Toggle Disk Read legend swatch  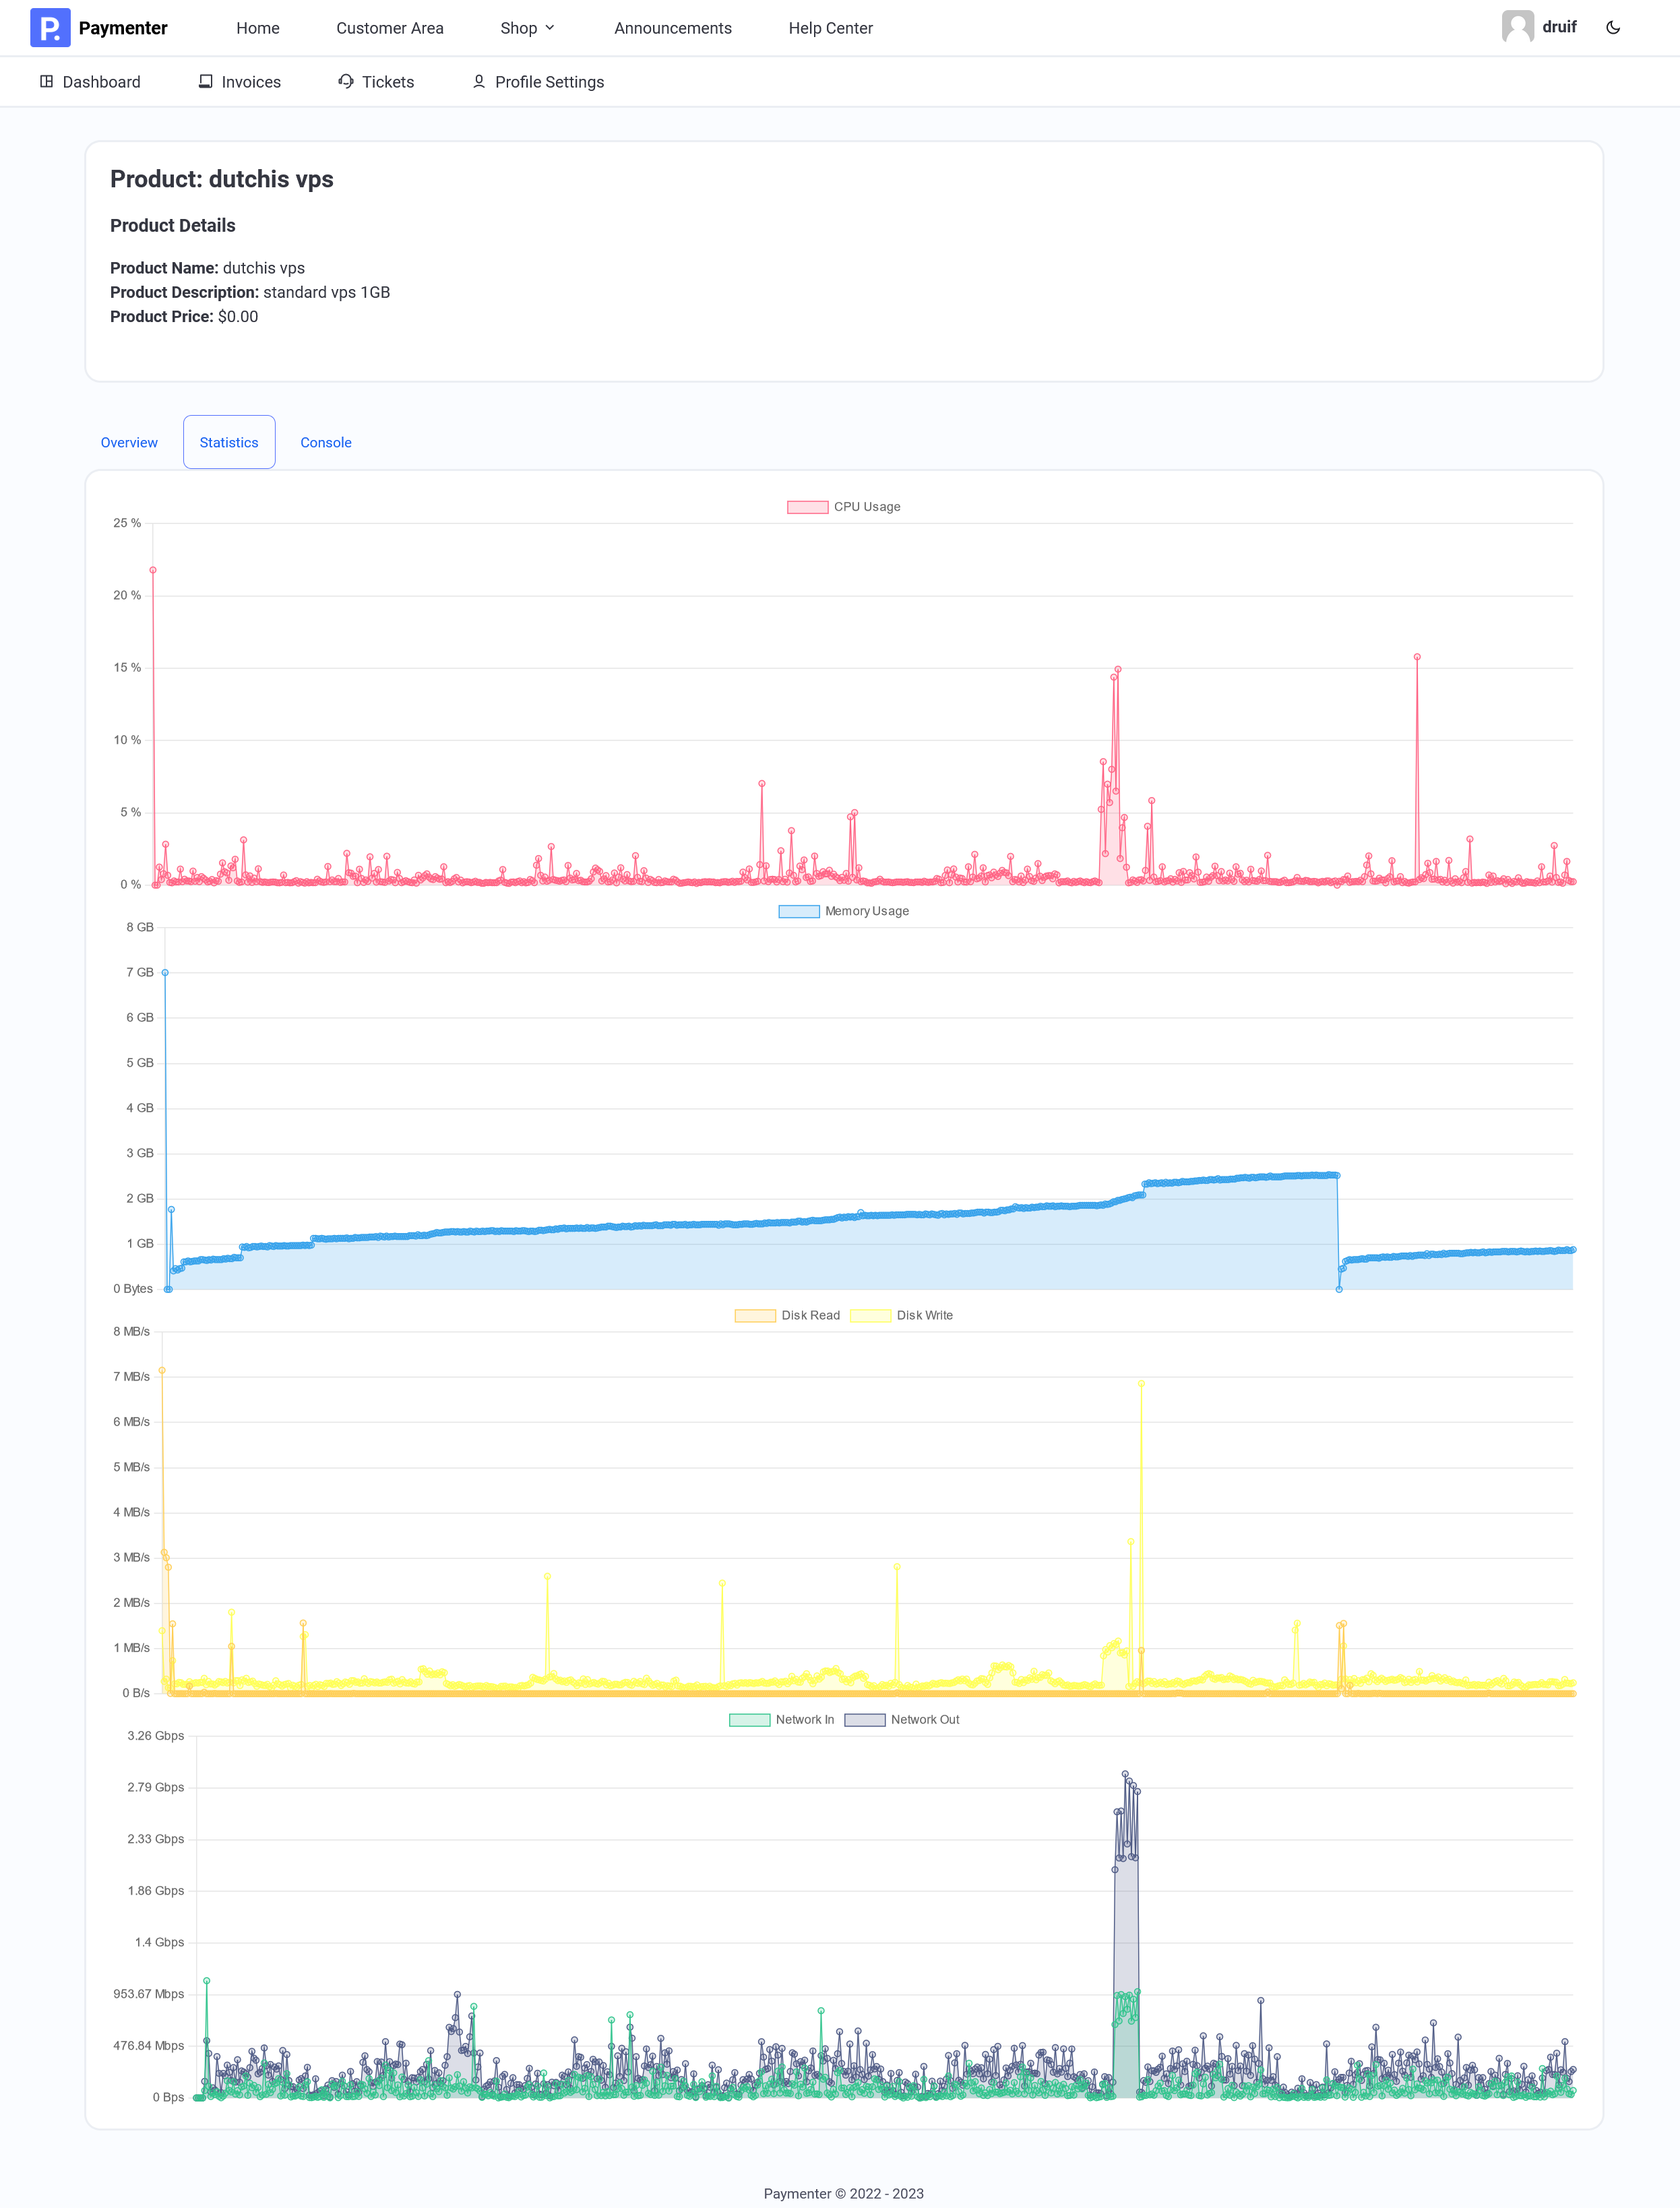point(755,1316)
